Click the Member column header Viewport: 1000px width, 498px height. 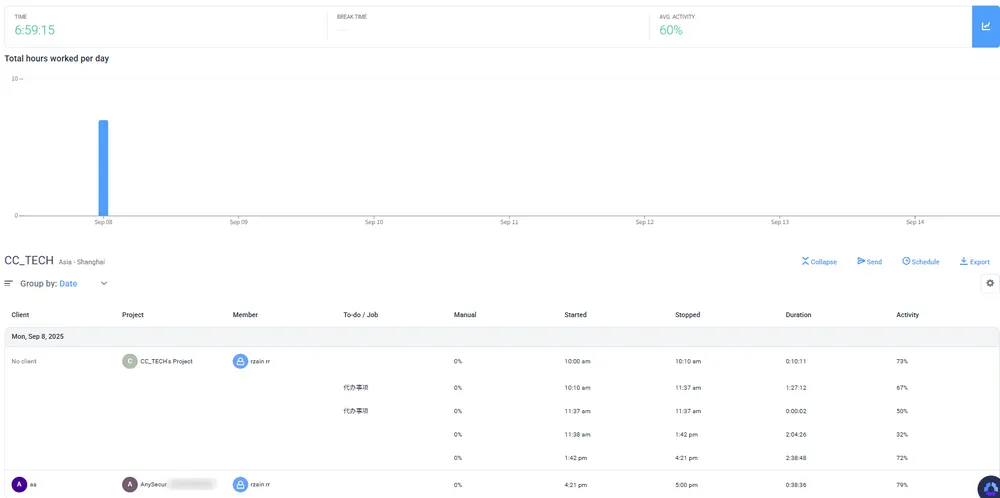[246, 315]
